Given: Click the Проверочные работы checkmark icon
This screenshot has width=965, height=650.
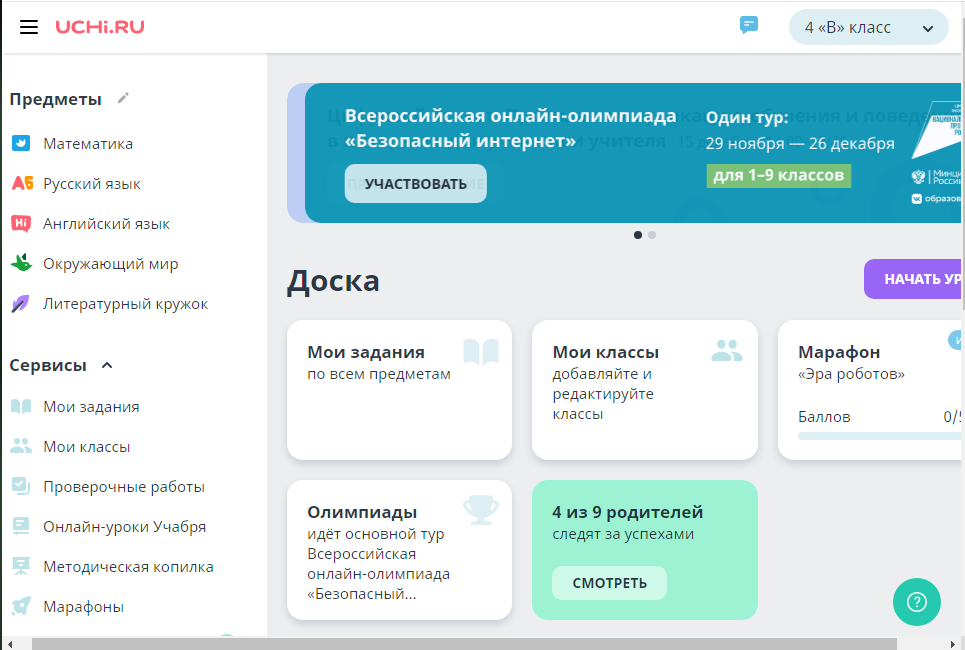Looking at the screenshot, I should coord(21,486).
